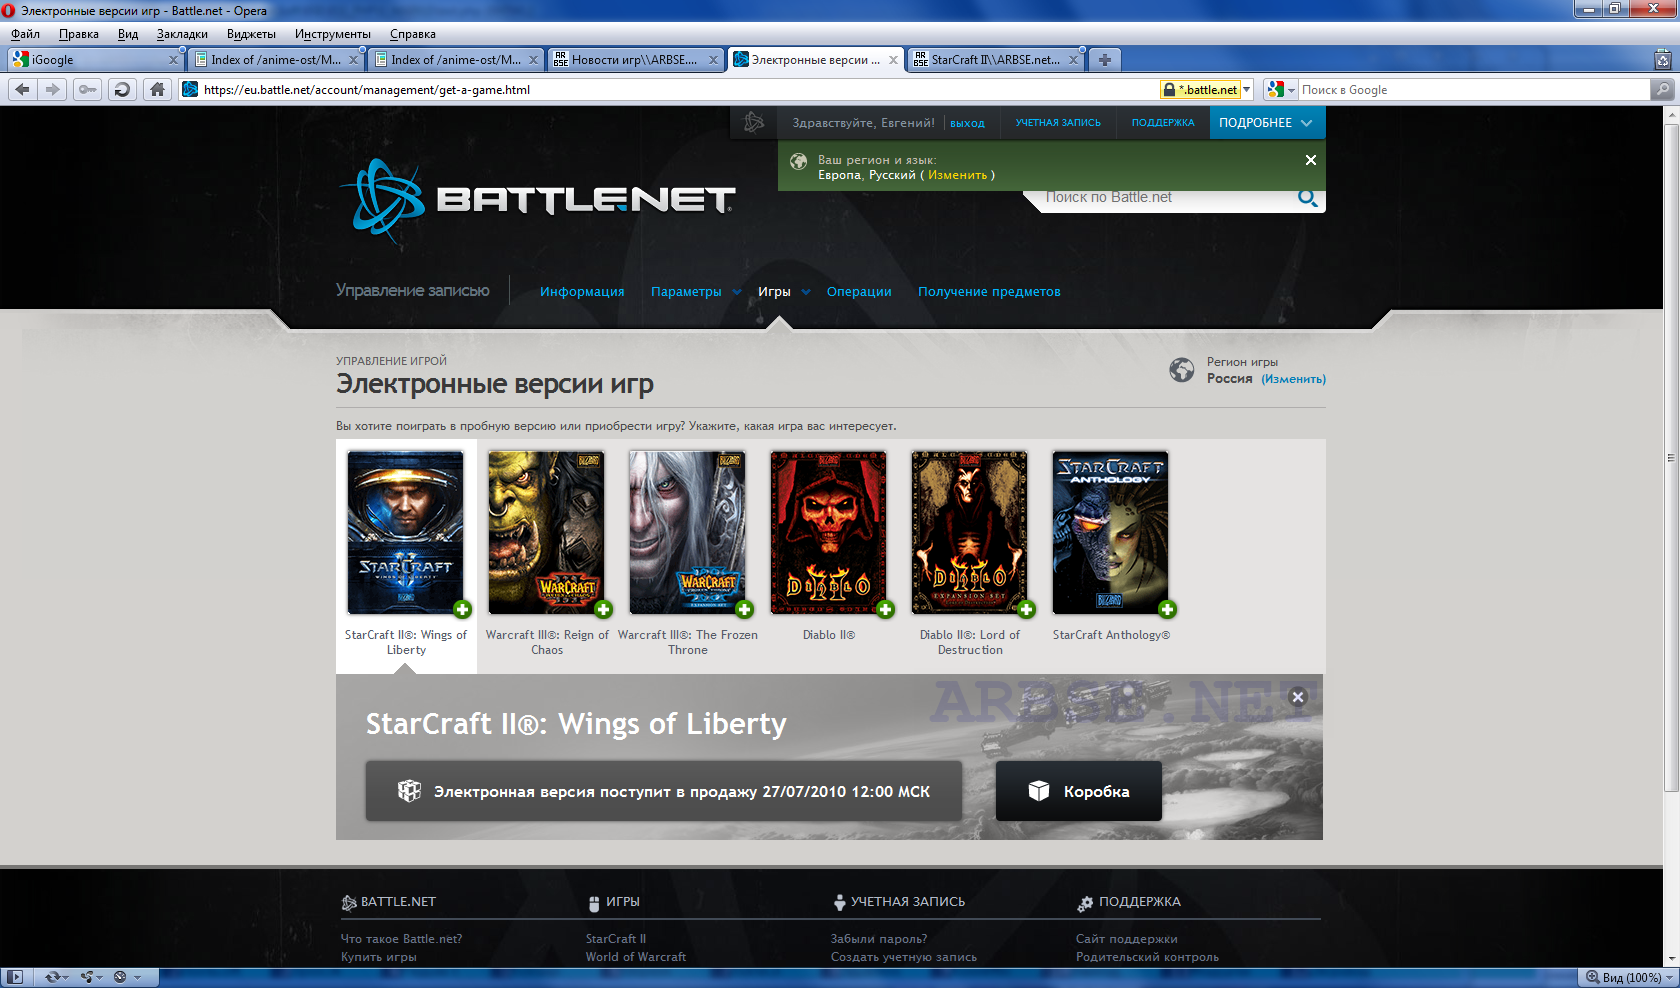Open a new tab with the plus button
The height and width of the screenshot is (988, 1680).
[1104, 60]
